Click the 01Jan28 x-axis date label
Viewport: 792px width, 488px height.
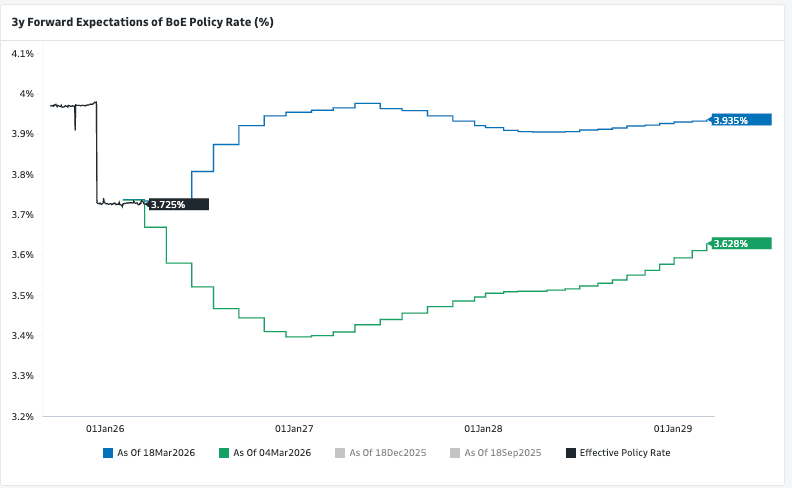coord(484,428)
